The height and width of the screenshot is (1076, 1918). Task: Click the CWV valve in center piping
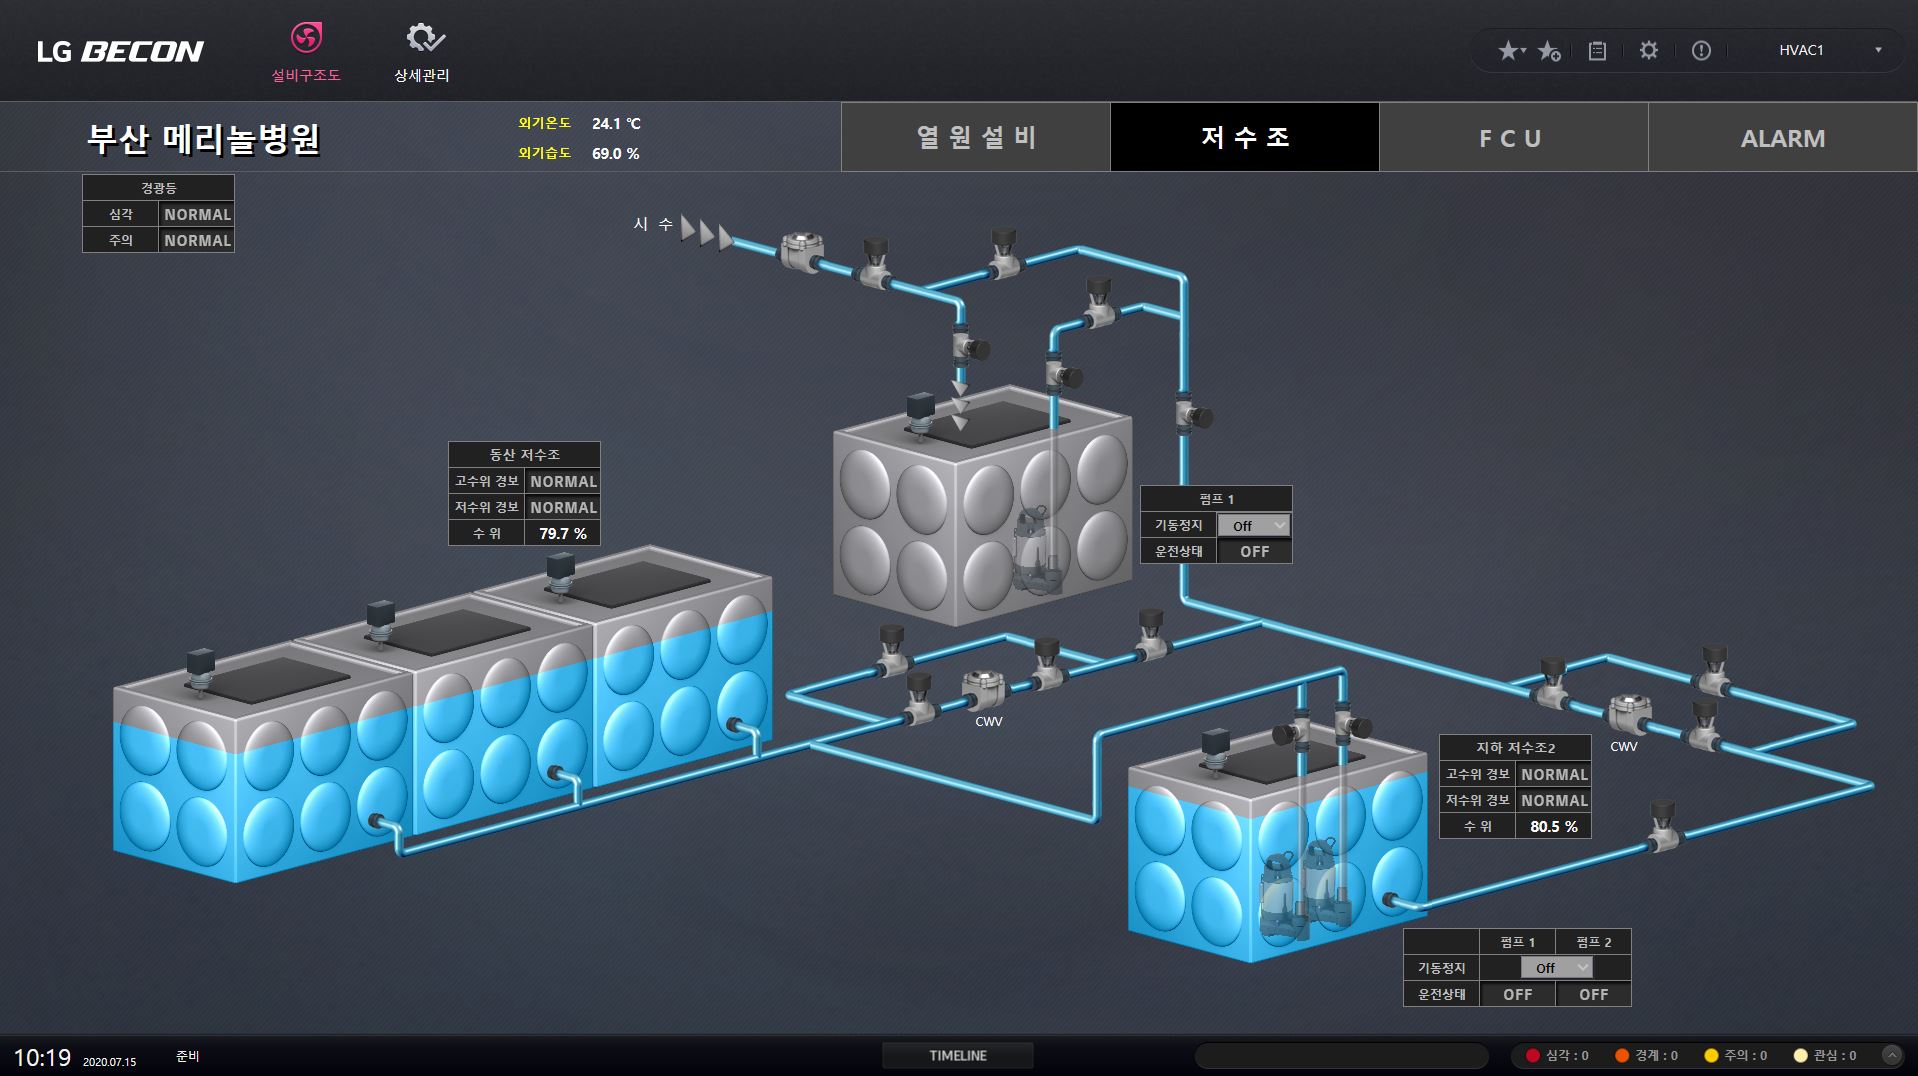(x=983, y=690)
